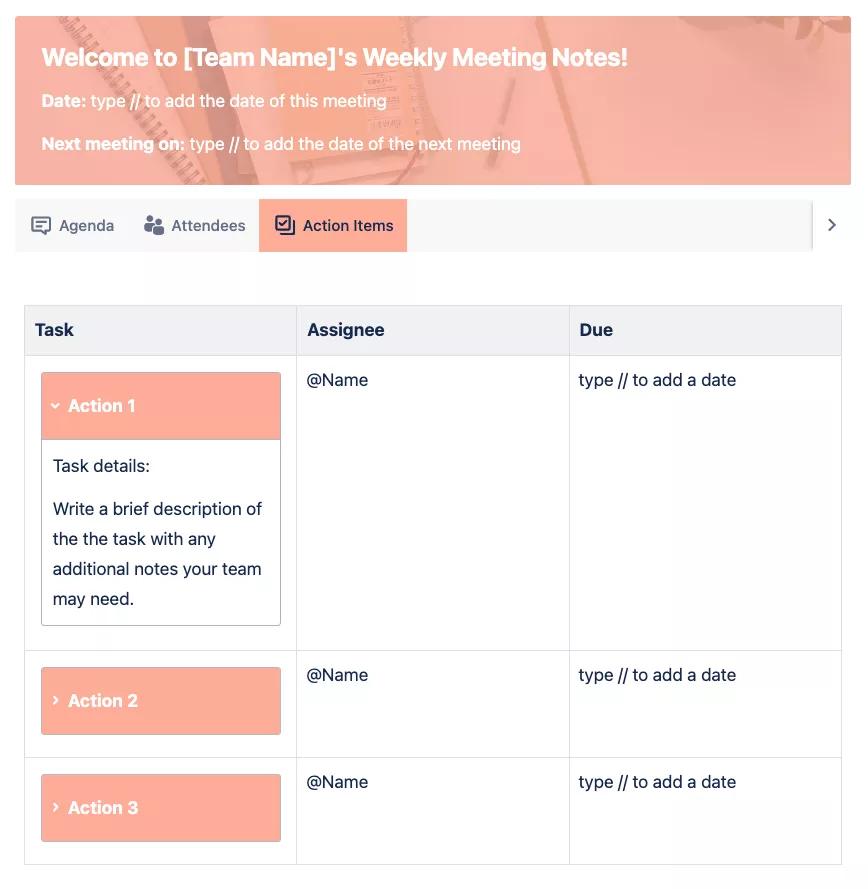This screenshot has height=889, width=868.
Task: Click the expand arrow on Action 3
Action: 55,807
